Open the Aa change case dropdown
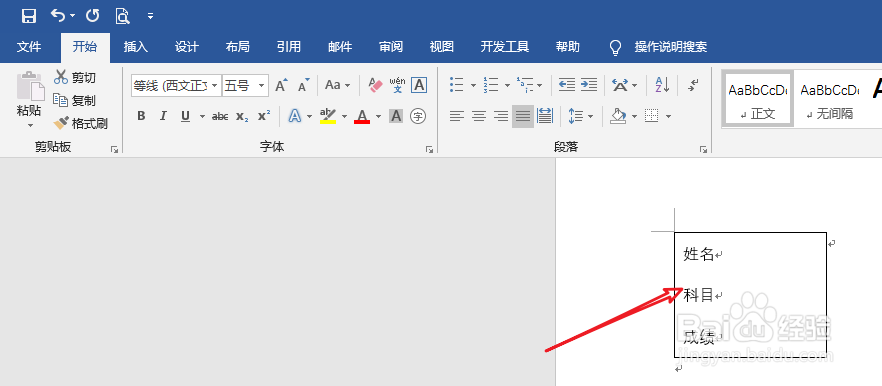Screen dimensions: 882x386 338,86
